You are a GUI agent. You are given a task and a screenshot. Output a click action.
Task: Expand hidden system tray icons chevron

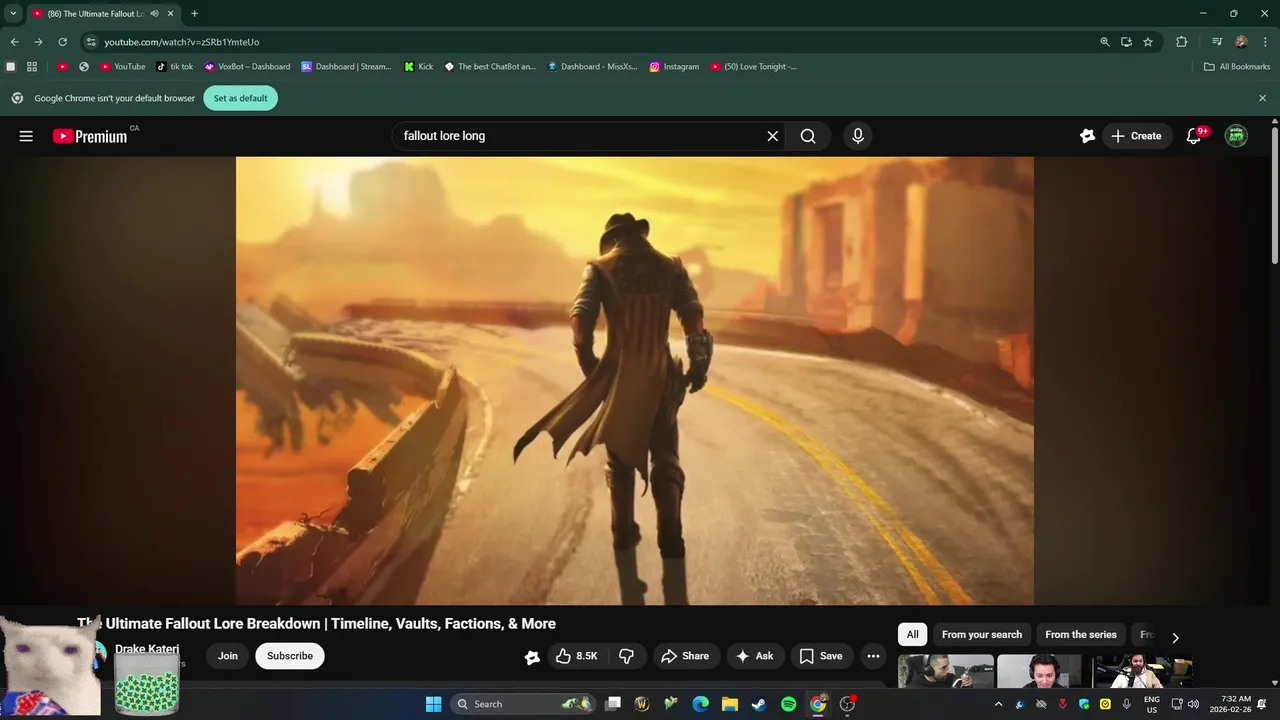[997, 704]
